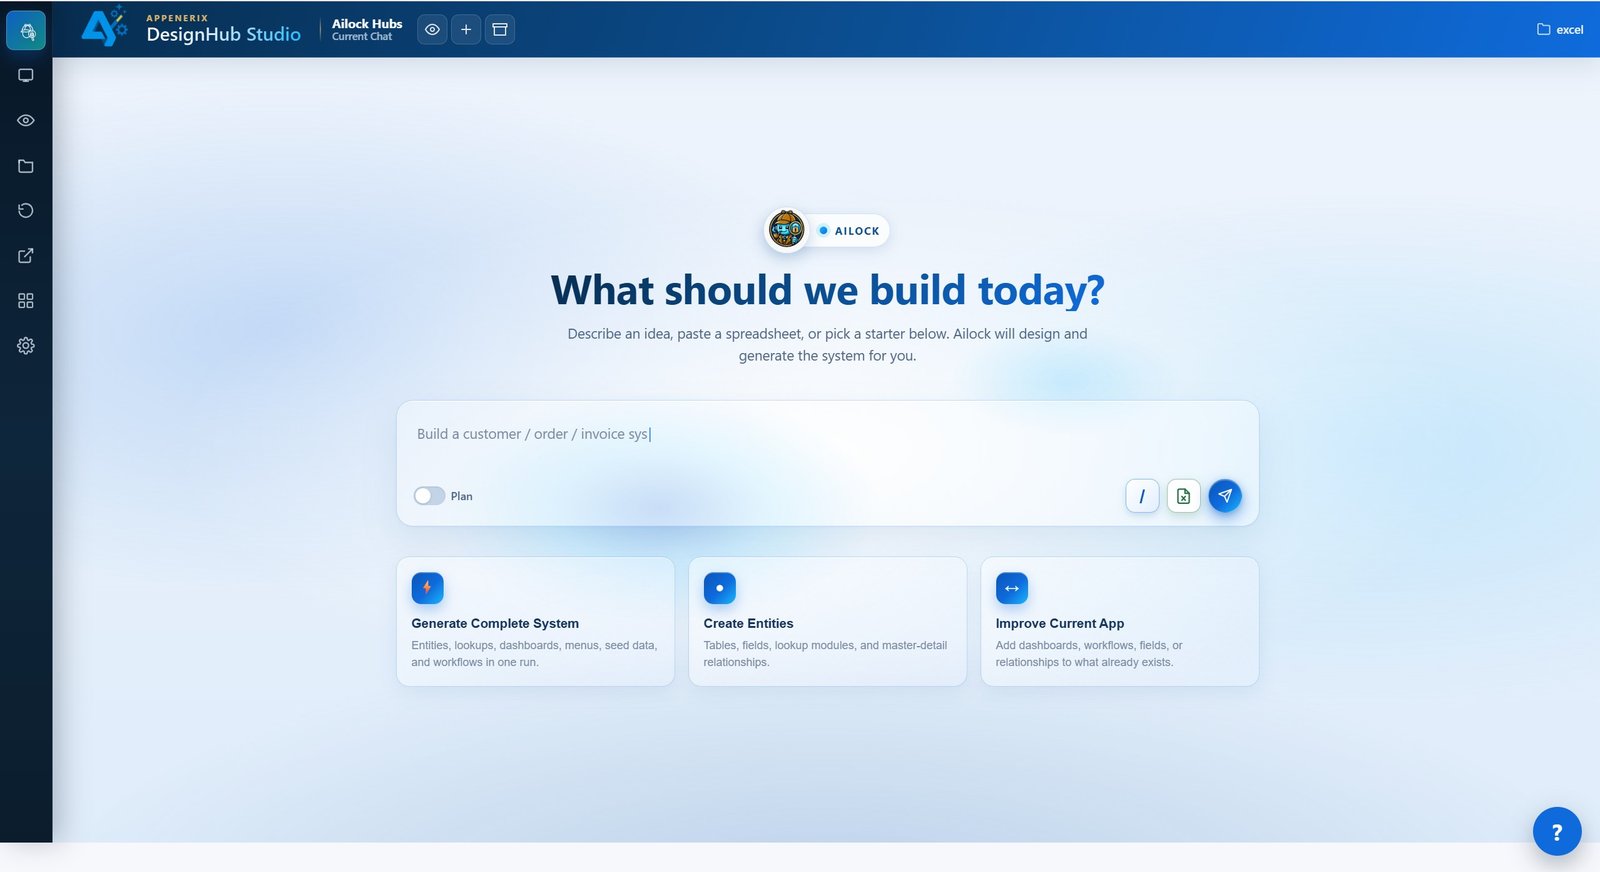
Task: Send the prompt with paper plane button
Action: click(x=1225, y=496)
